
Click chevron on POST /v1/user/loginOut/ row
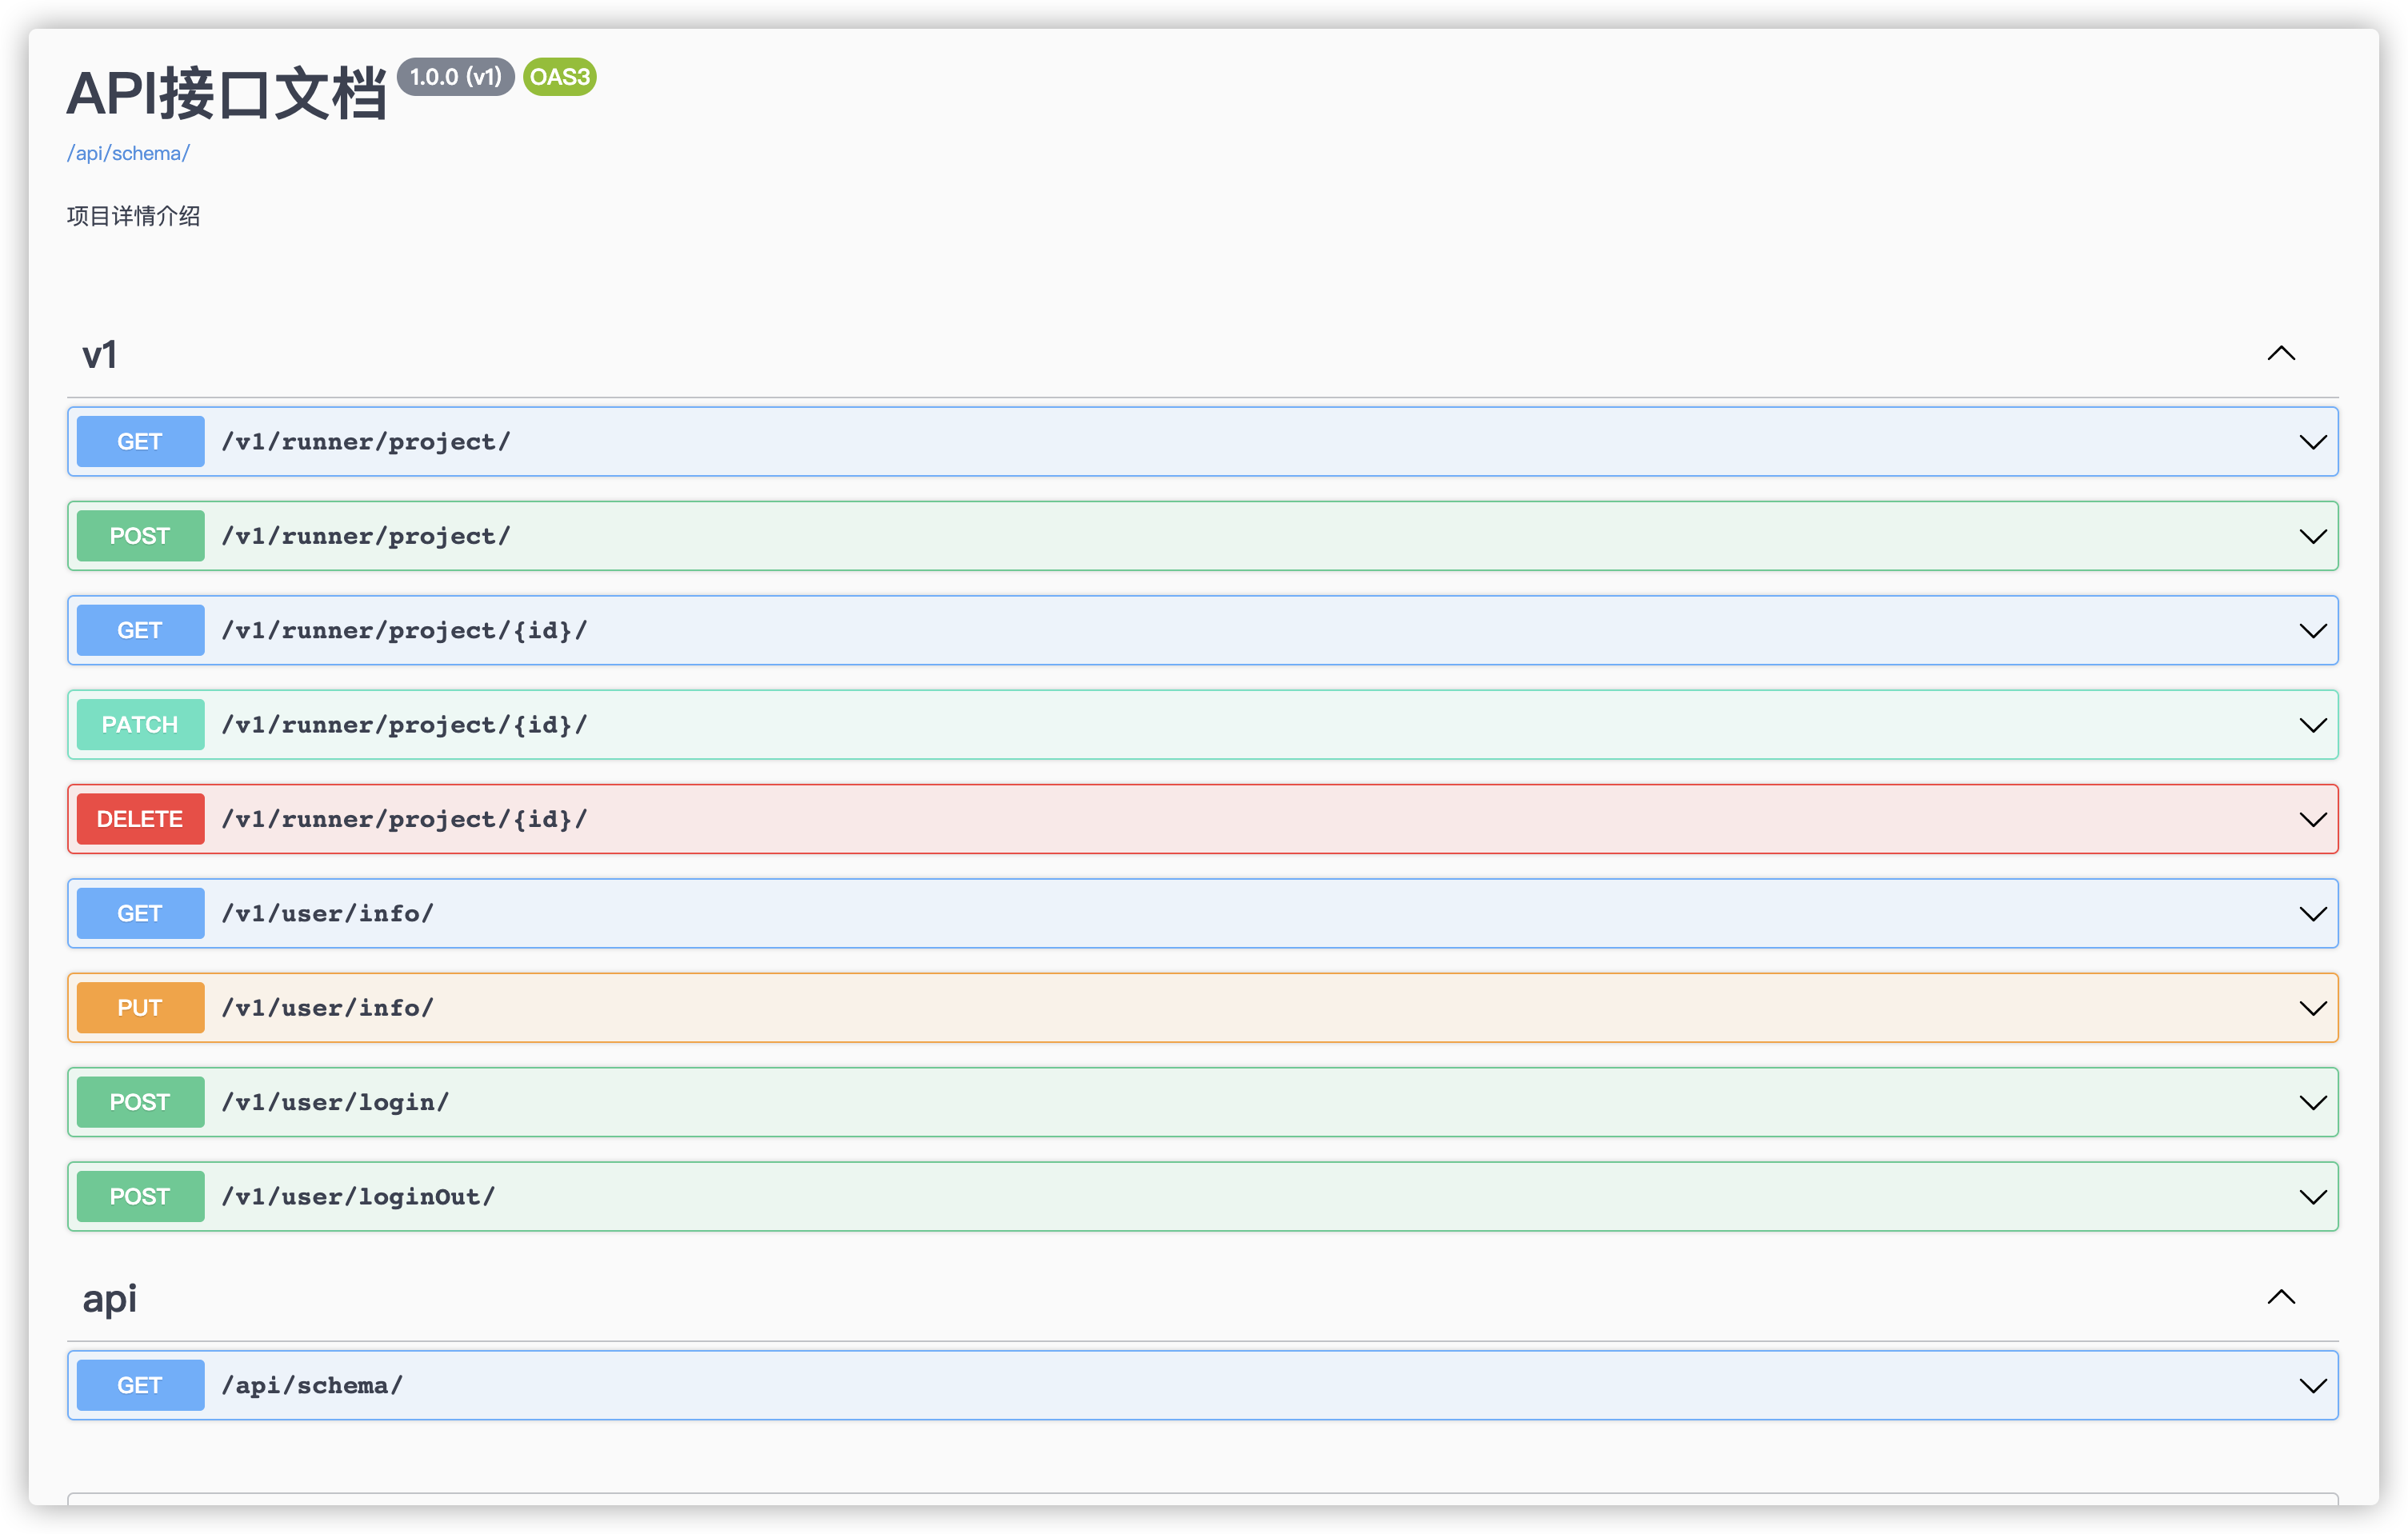(x=2312, y=1197)
